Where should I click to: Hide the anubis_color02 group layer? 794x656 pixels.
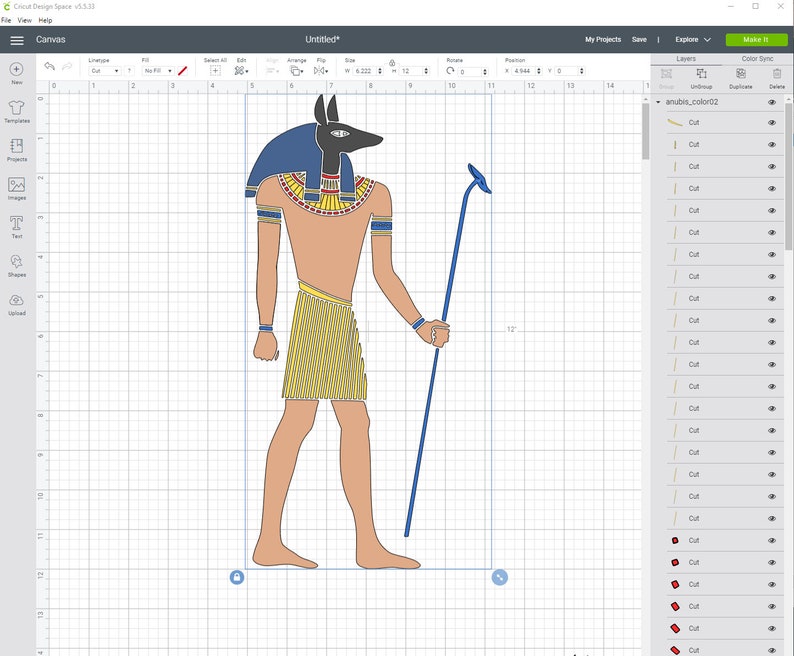coord(772,102)
